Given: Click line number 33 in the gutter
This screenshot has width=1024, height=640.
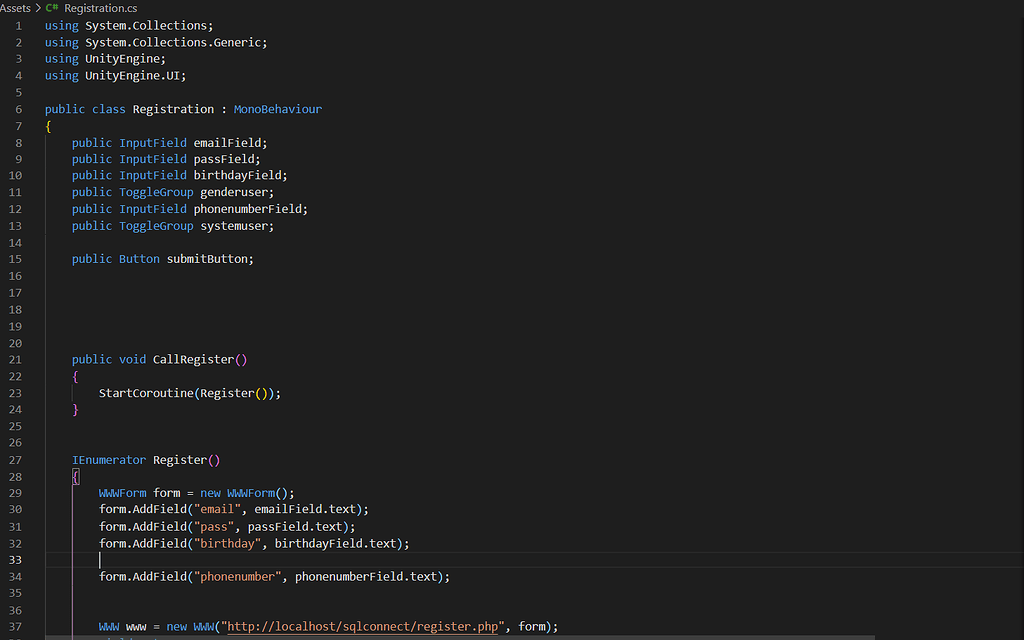Looking at the screenshot, I should click(x=15, y=559).
